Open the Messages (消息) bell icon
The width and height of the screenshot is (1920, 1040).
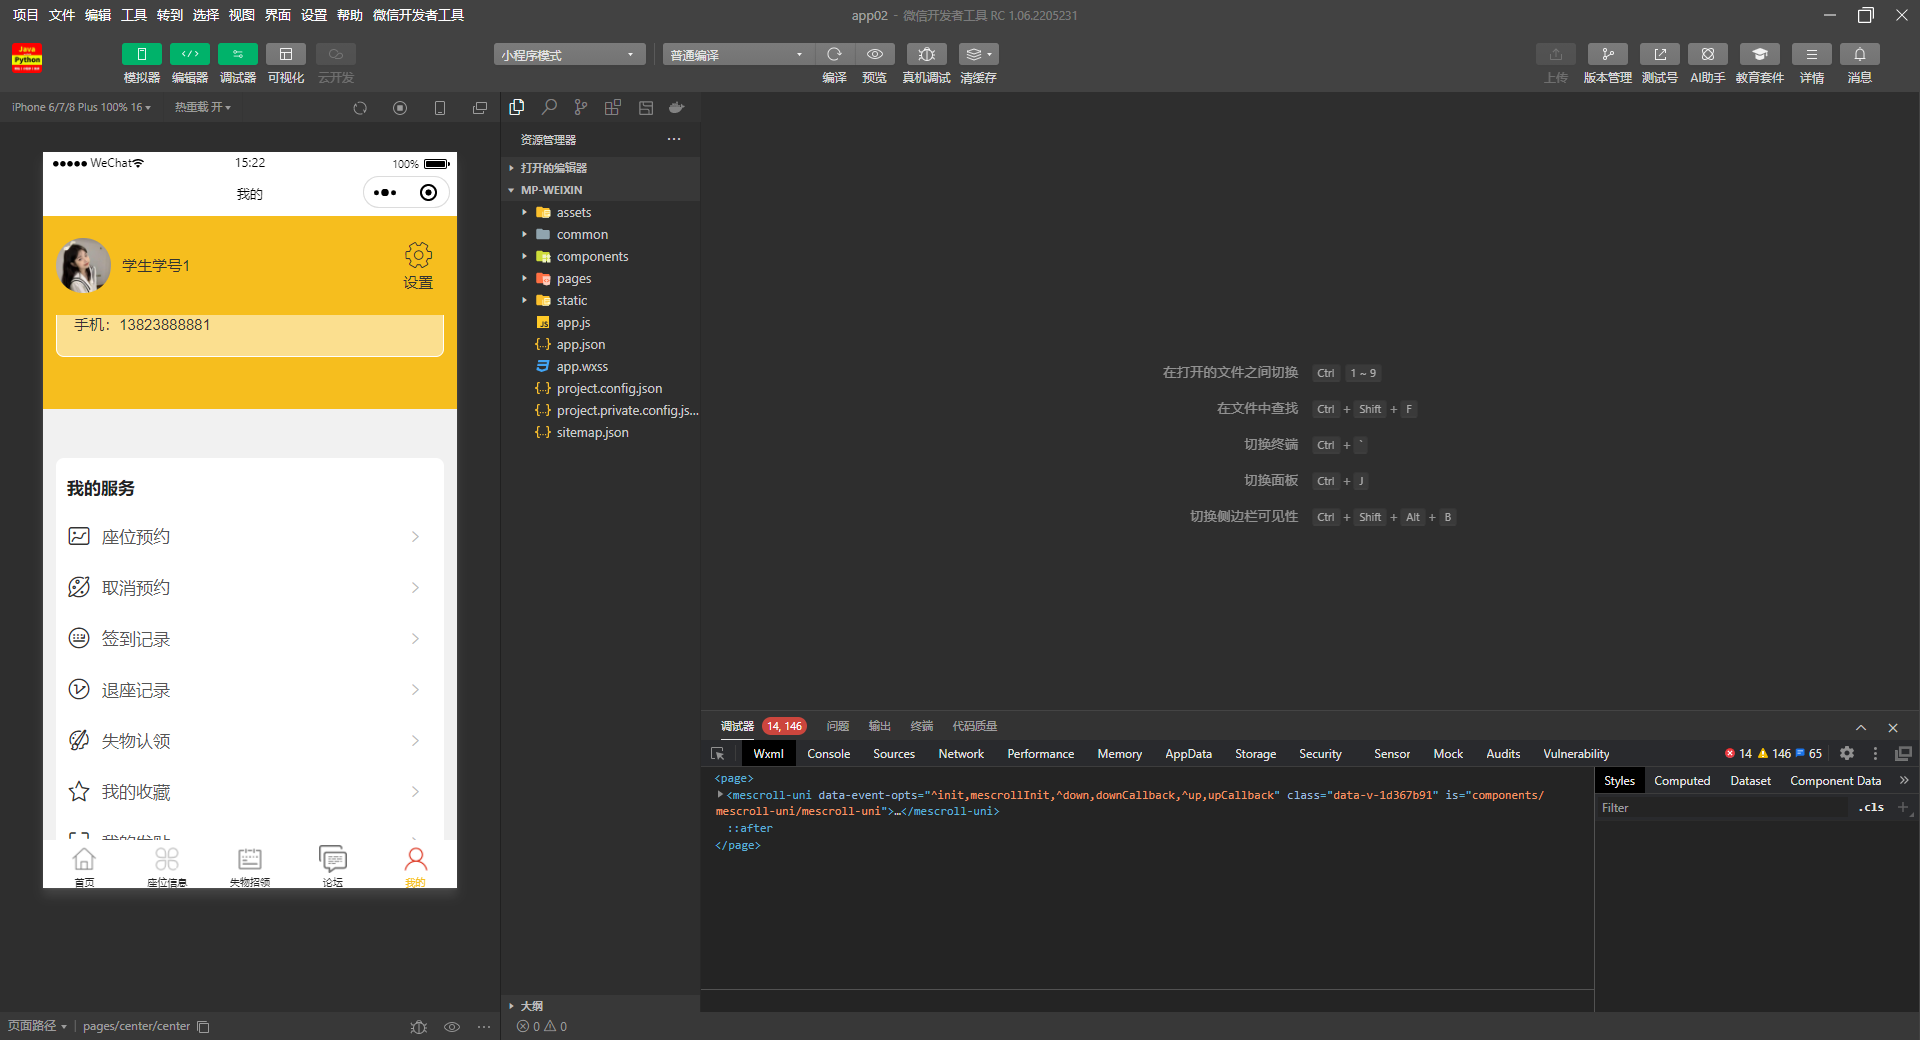pyautogui.click(x=1860, y=54)
